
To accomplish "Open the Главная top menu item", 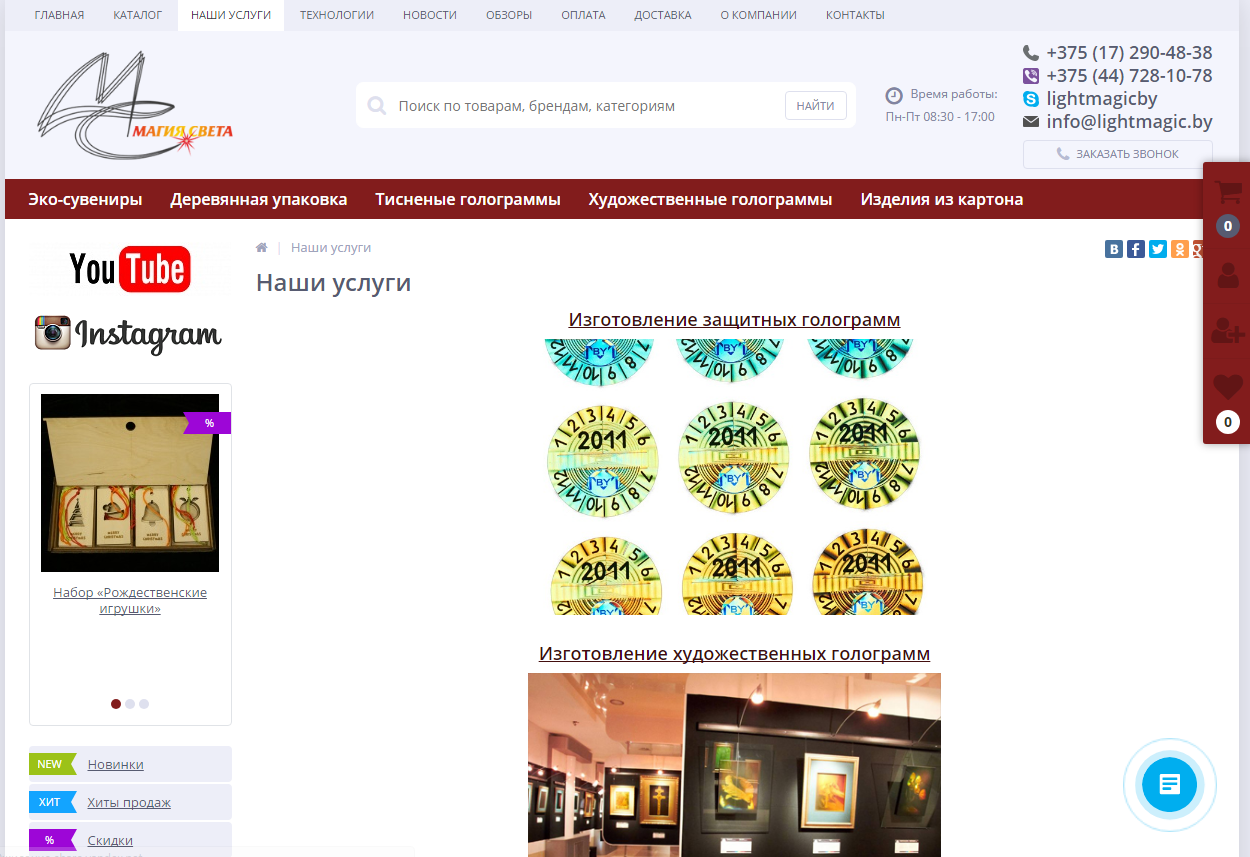I will [59, 15].
